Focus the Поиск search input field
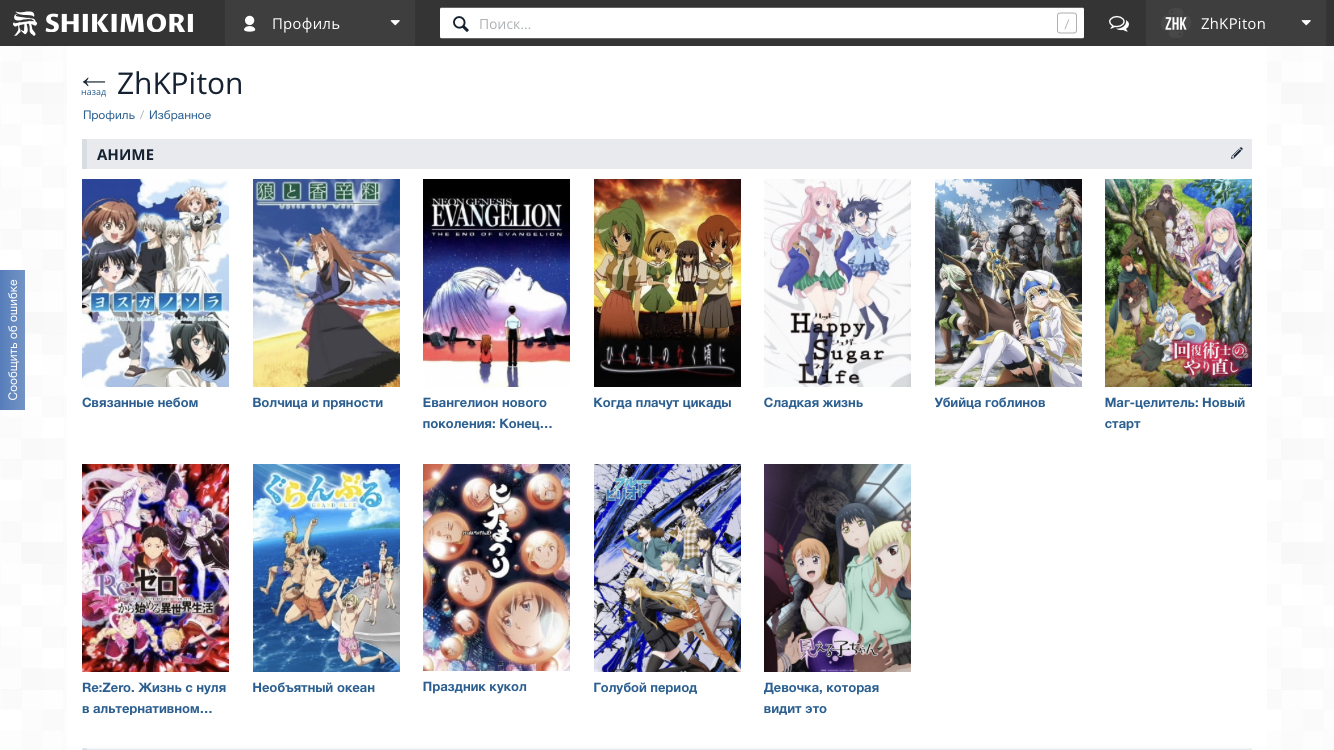The height and width of the screenshot is (750, 1334). (x=762, y=24)
